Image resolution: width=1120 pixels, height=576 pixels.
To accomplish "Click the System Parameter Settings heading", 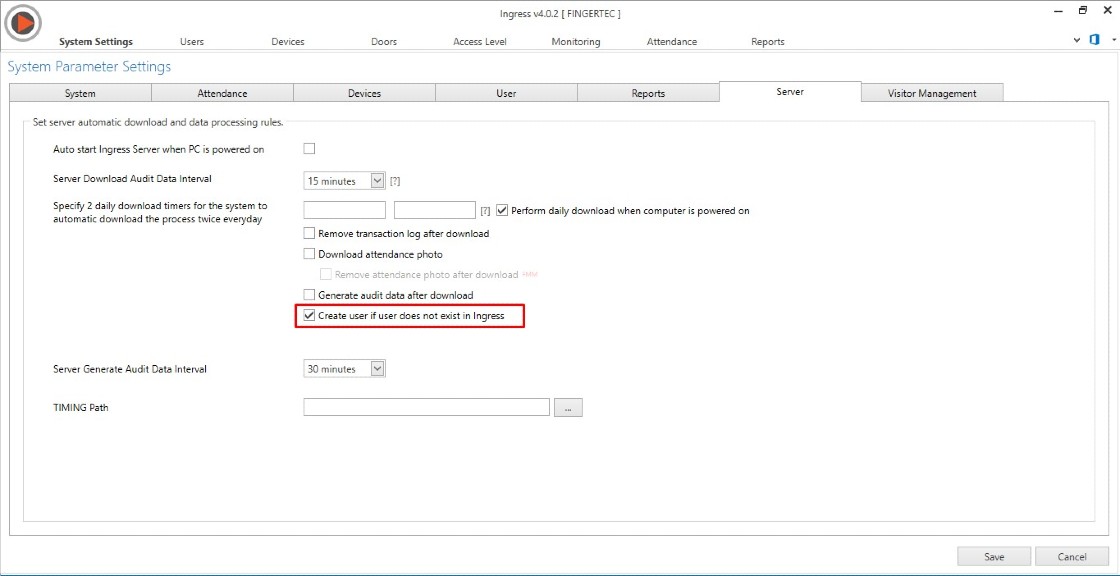I will coord(89,67).
